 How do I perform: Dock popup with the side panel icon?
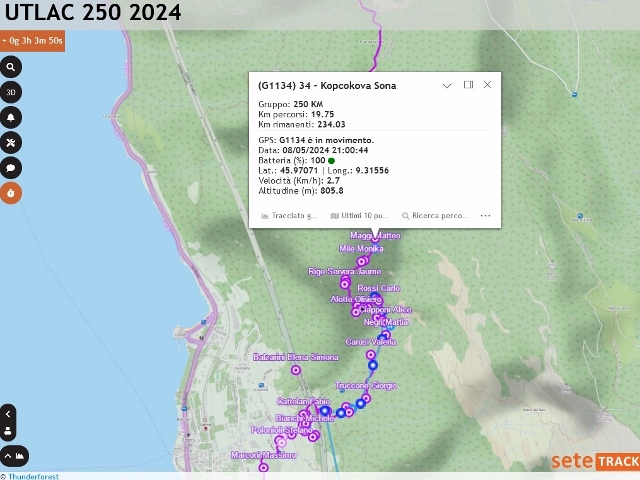tap(468, 84)
